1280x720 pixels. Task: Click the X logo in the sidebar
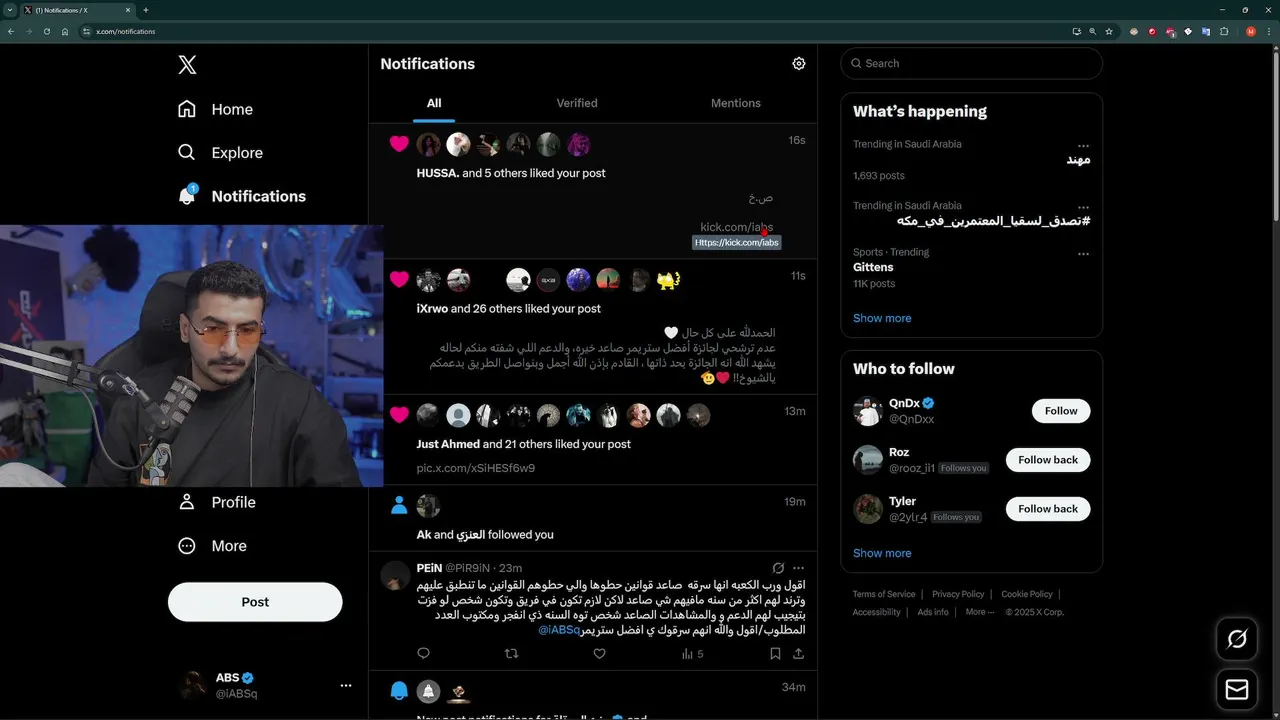[x=187, y=65]
